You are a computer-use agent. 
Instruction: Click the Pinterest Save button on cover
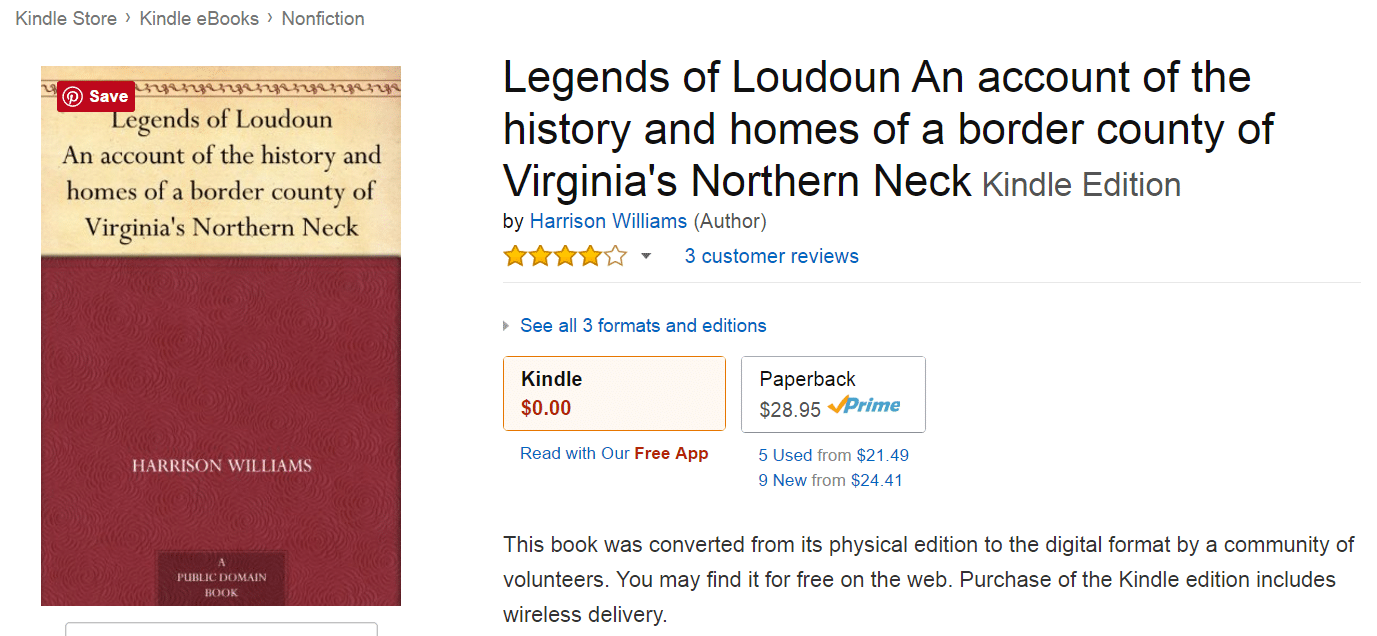tap(96, 96)
